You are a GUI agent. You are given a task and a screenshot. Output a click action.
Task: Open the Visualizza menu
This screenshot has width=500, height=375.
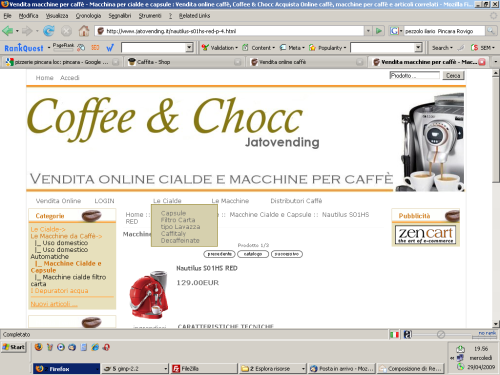click(57, 16)
